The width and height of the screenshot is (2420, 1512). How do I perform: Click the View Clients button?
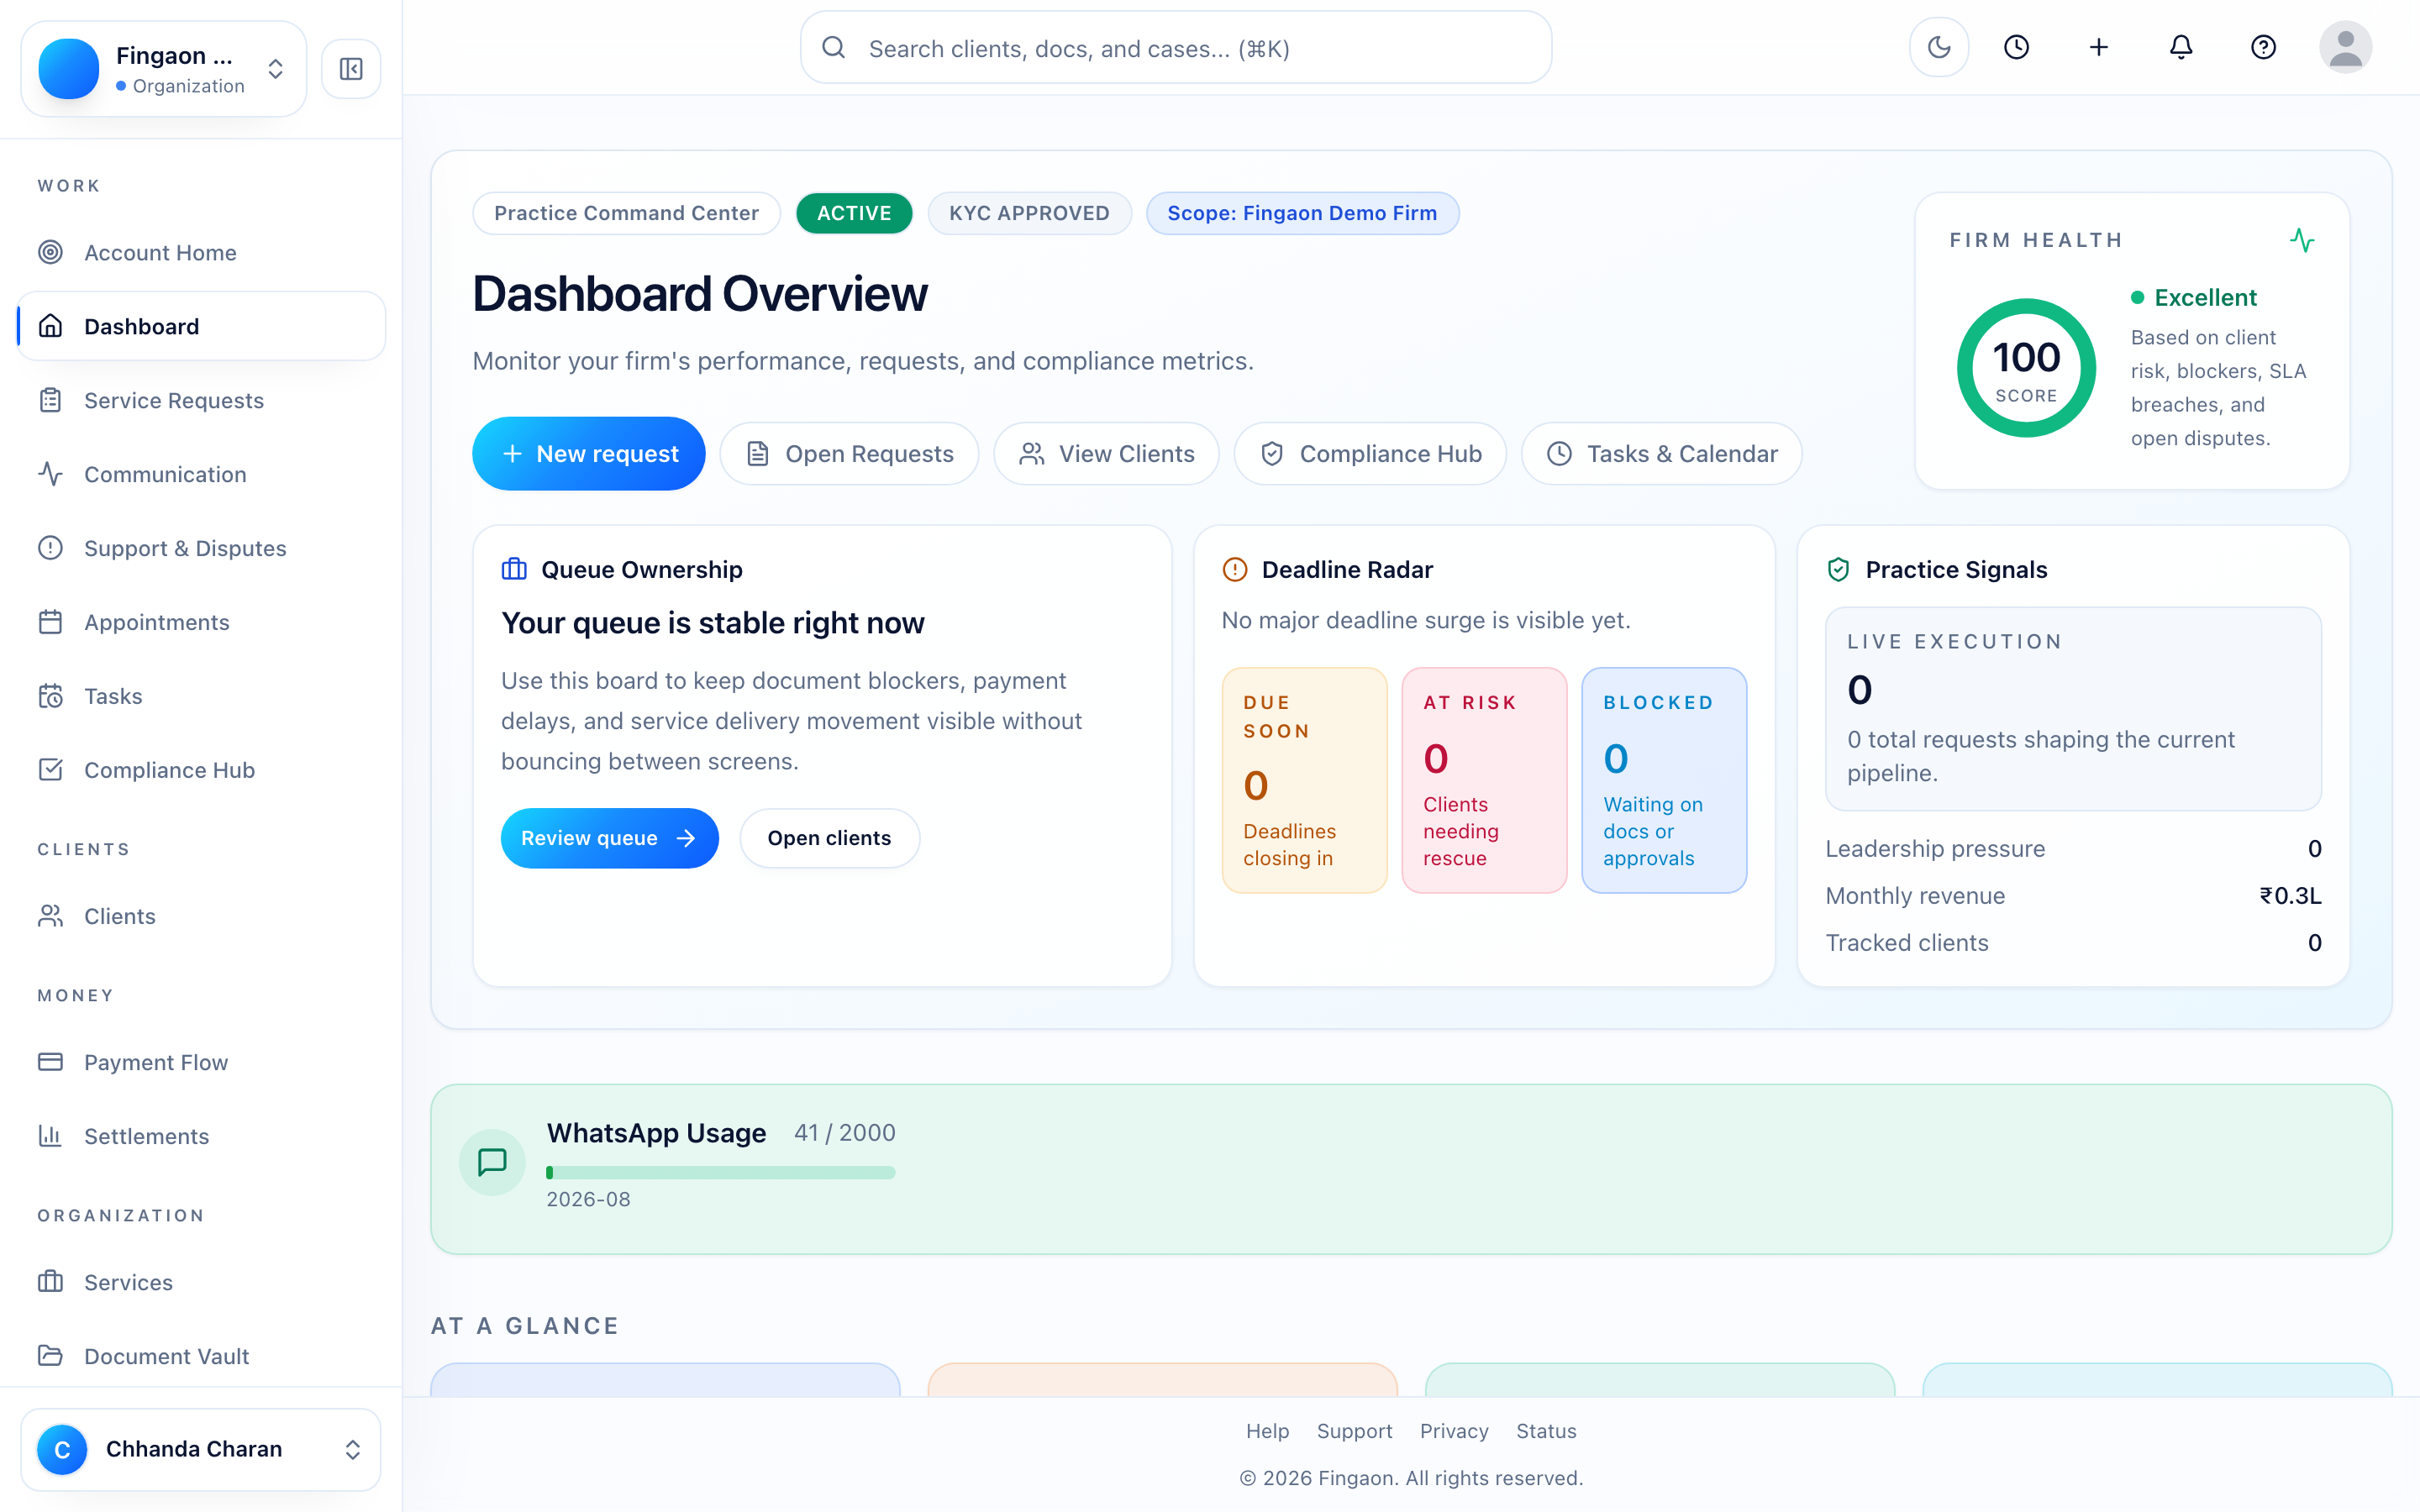click(x=1106, y=454)
